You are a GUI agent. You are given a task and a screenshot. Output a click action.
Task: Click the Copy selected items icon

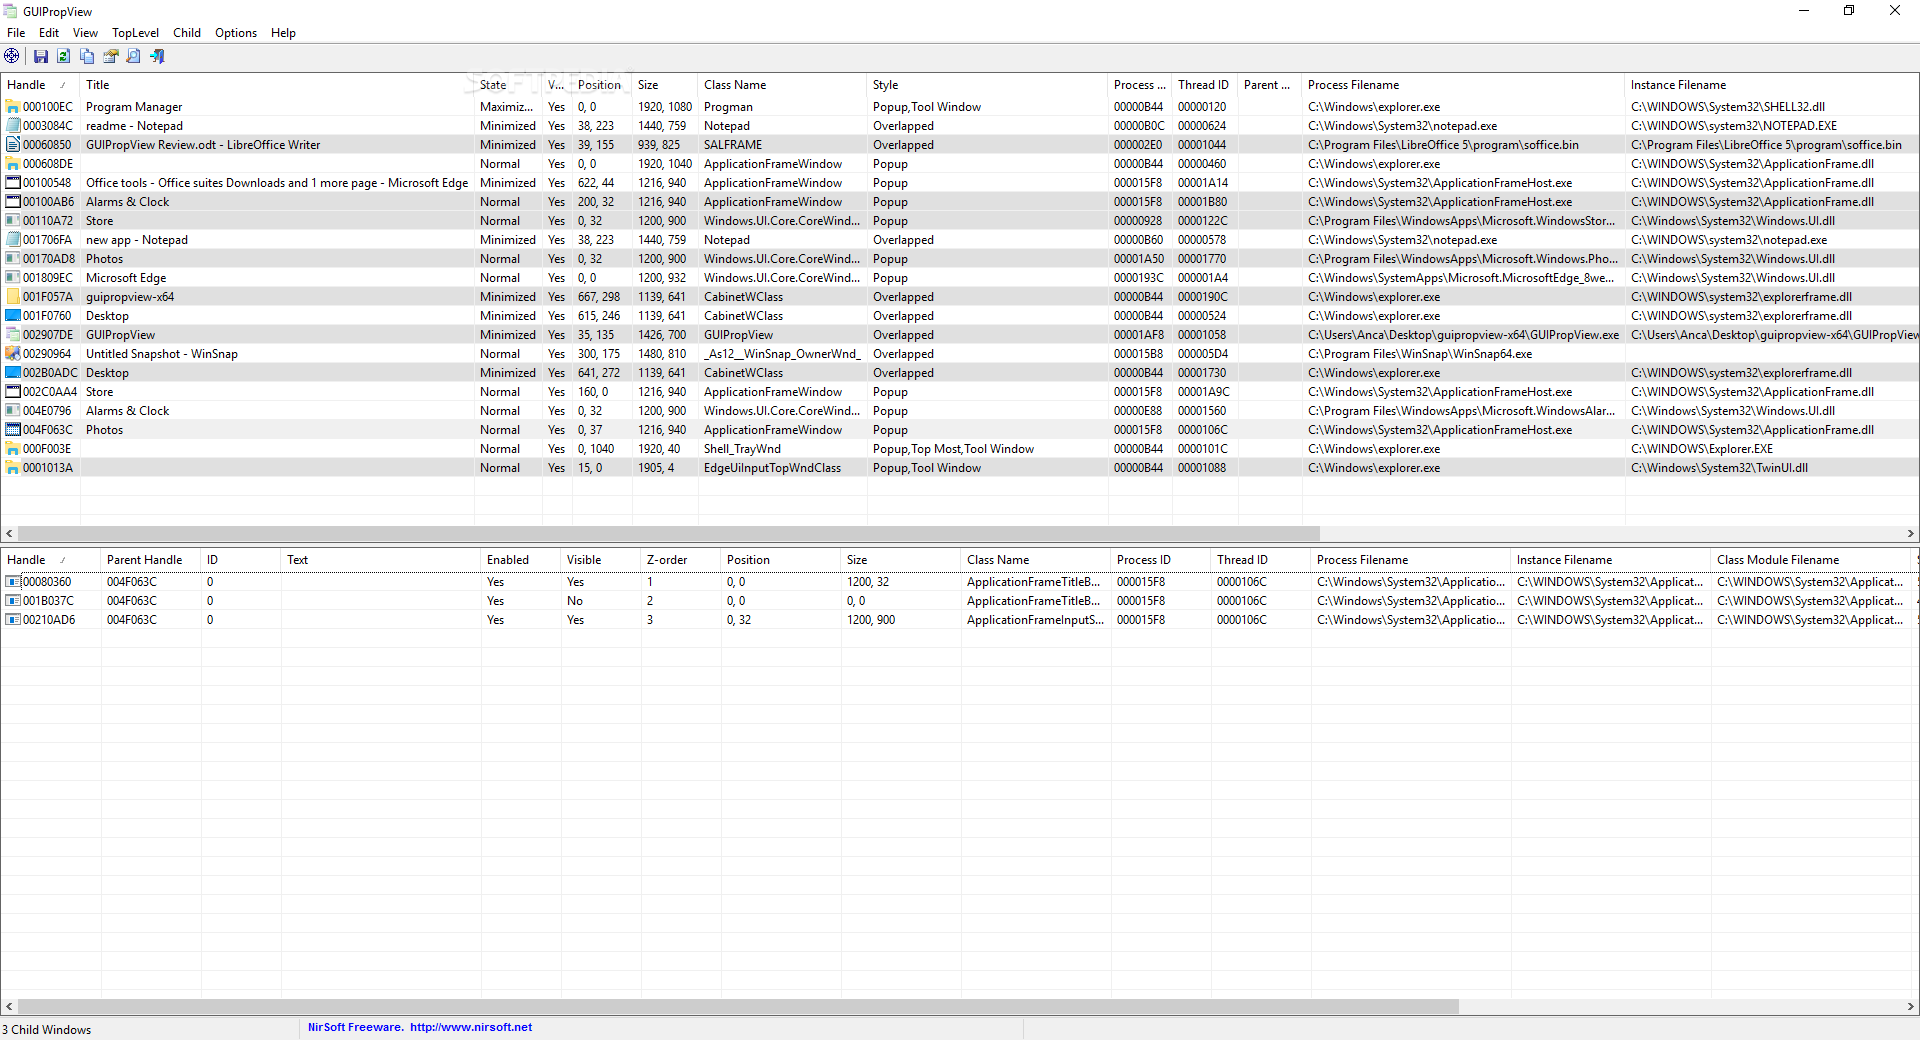pos(87,56)
